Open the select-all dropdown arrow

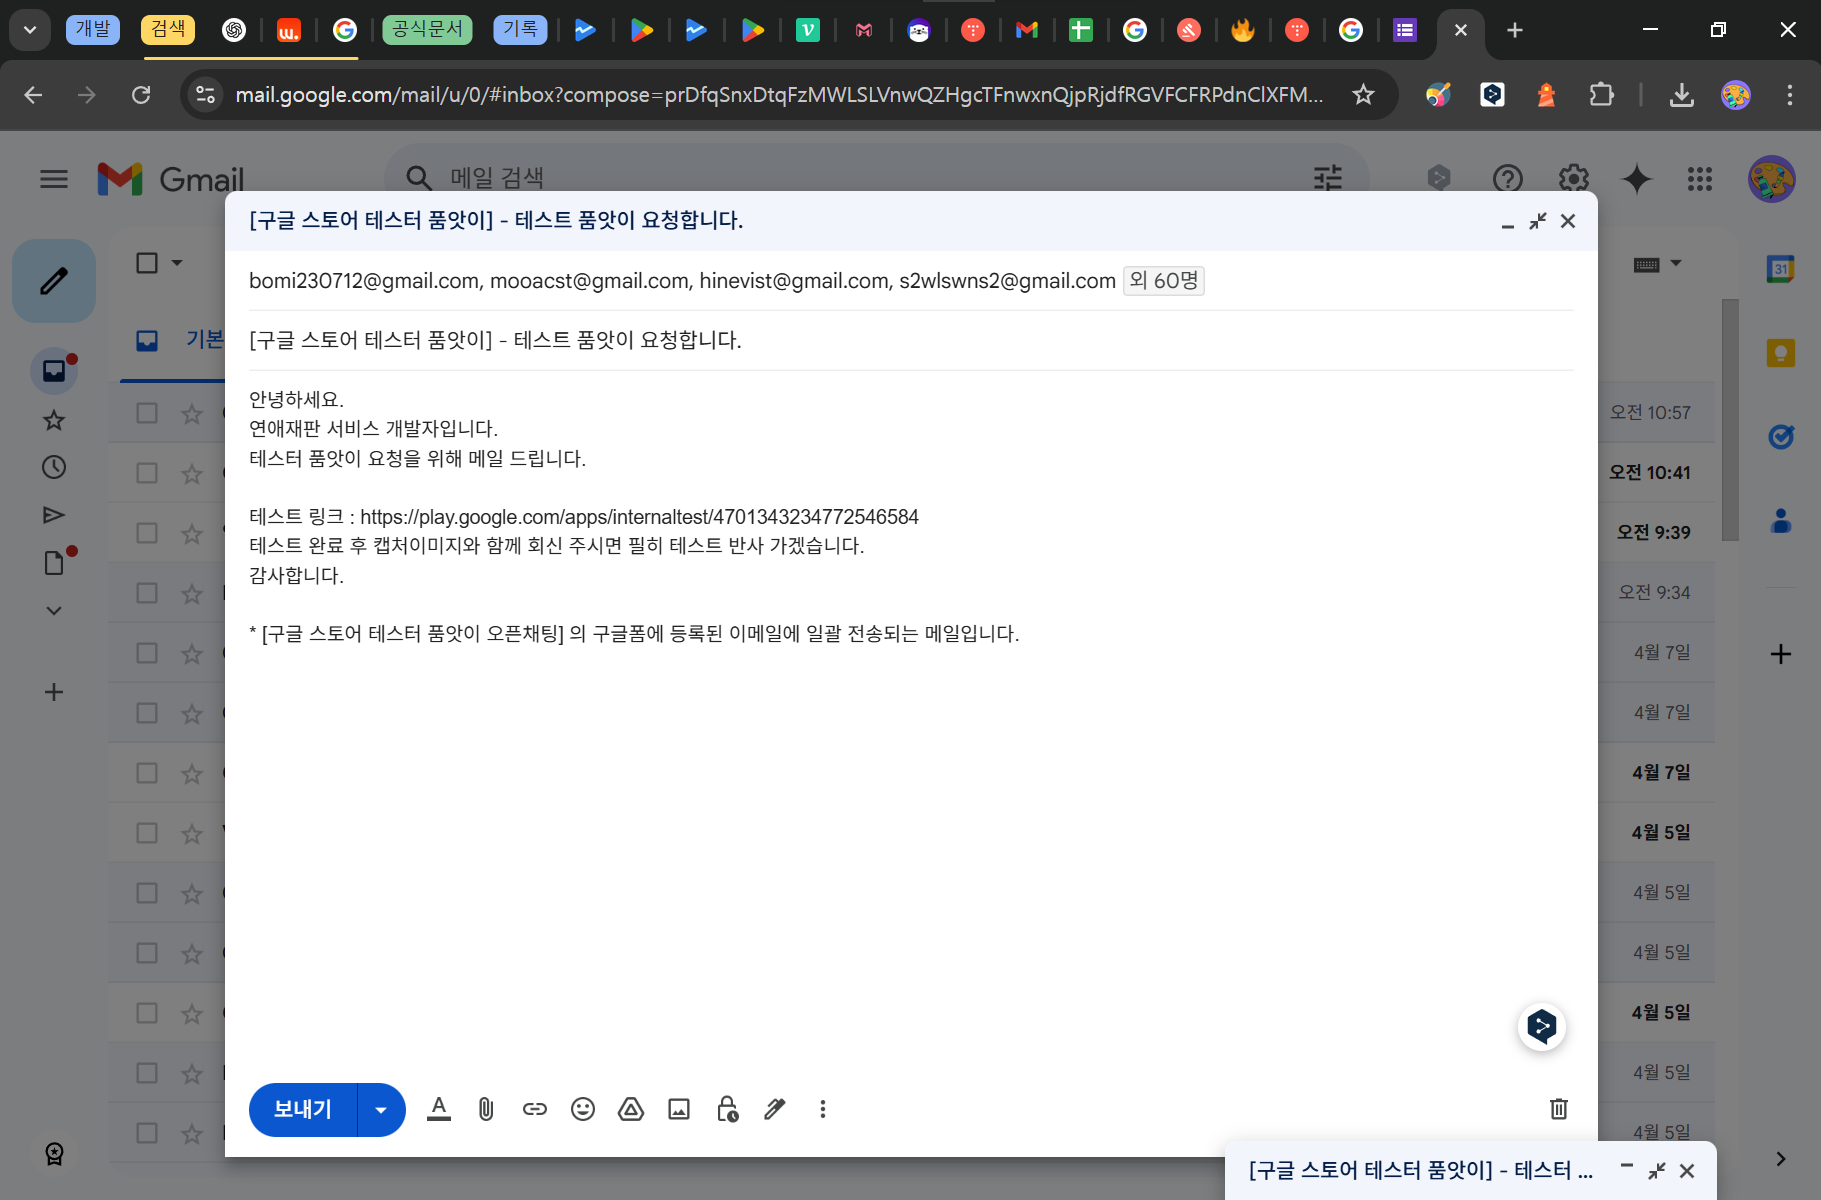(x=177, y=263)
